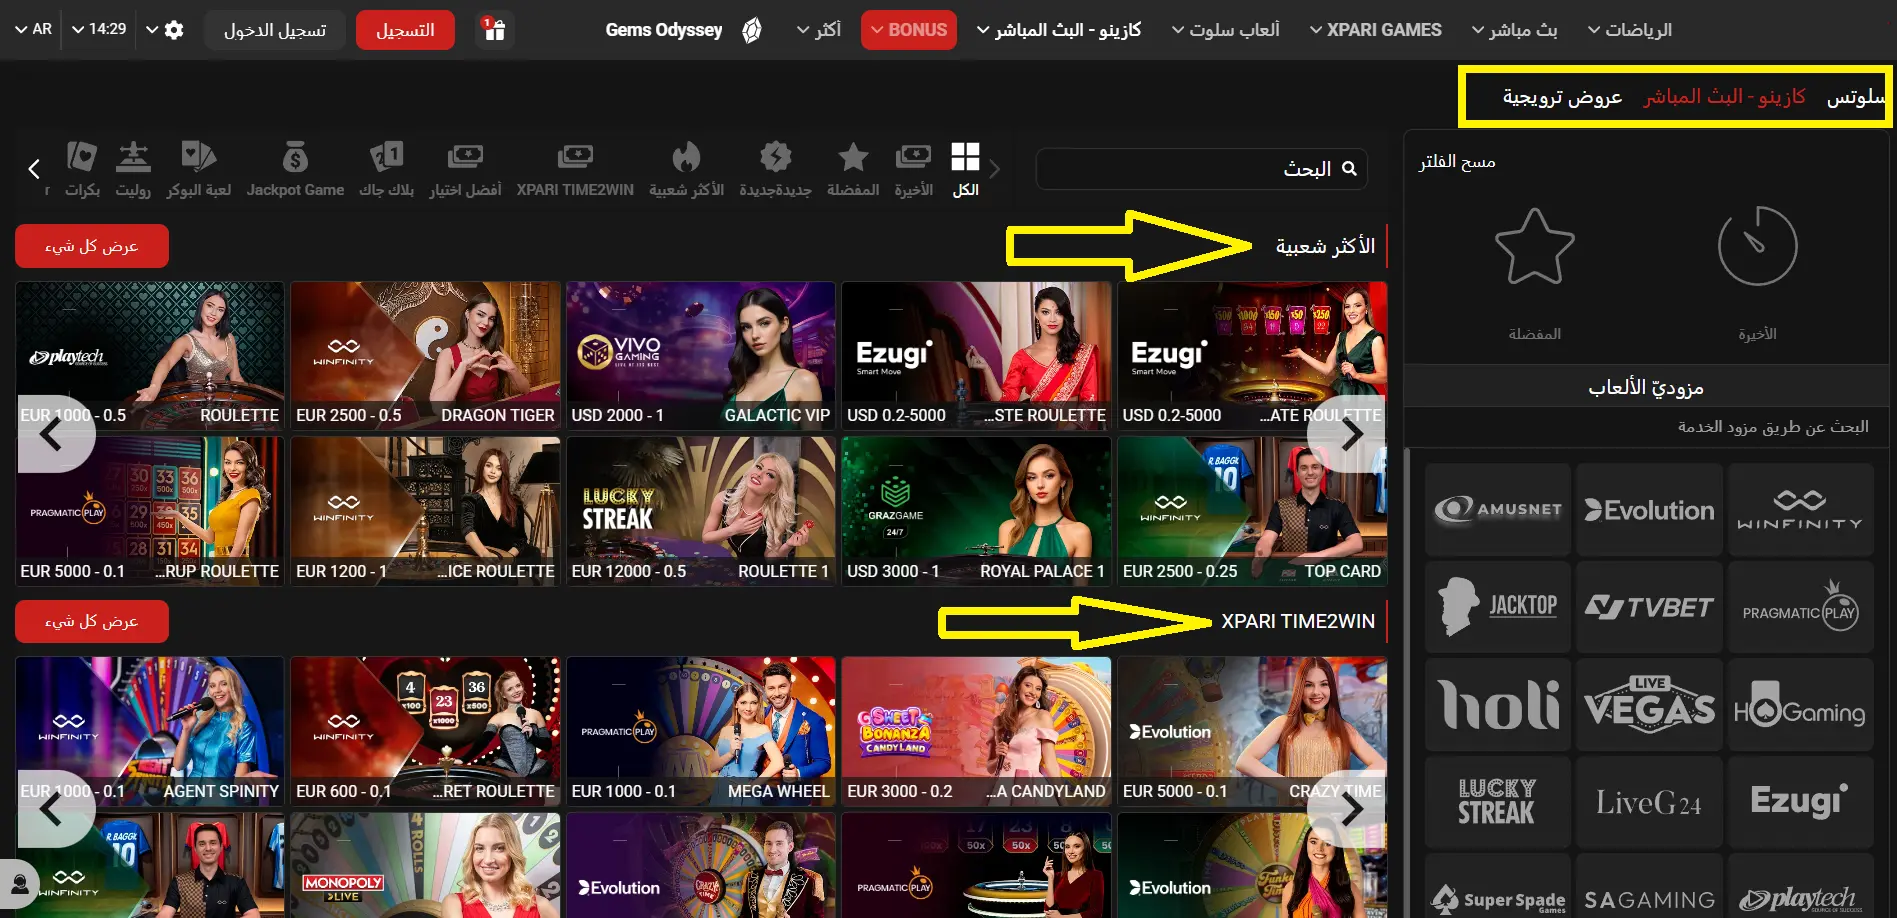This screenshot has height=918, width=1897.
Task: Click the التسجيل registration button
Action: tap(405, 29)
